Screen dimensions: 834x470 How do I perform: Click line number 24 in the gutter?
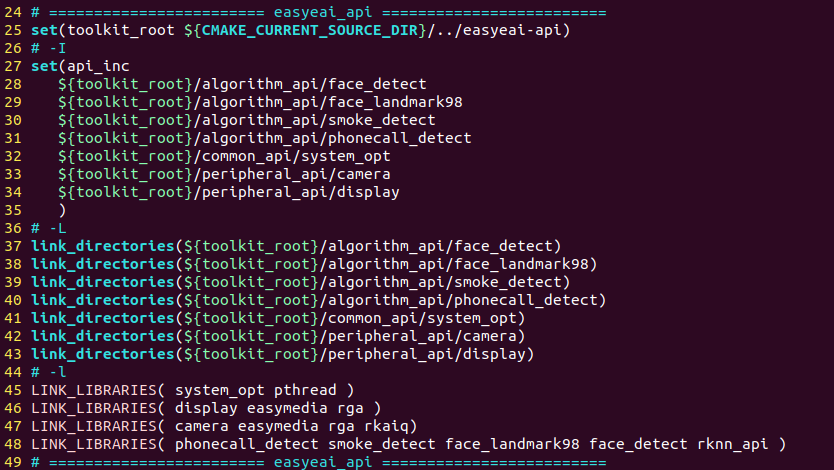pos(12,12)
